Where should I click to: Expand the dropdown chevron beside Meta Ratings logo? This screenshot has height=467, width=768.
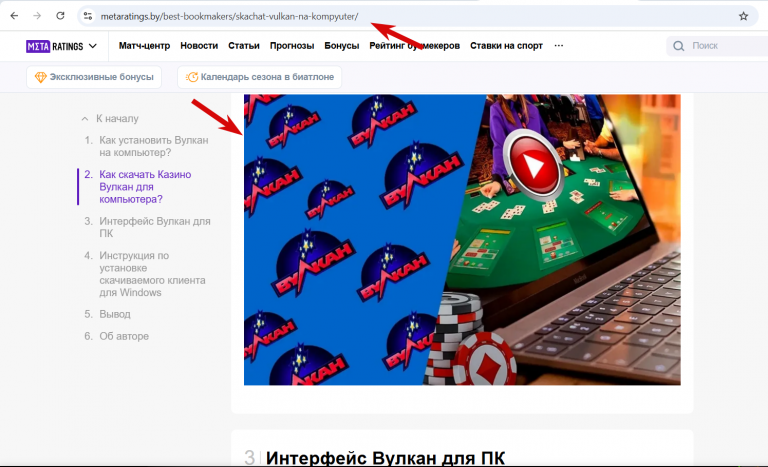pos(93,46)
